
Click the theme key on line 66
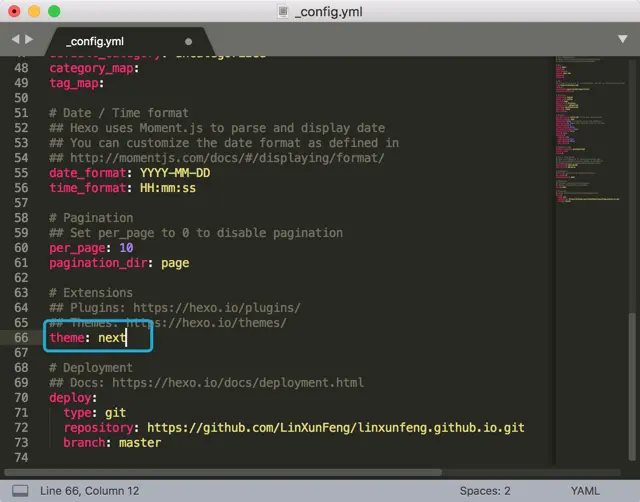point(67,338)
